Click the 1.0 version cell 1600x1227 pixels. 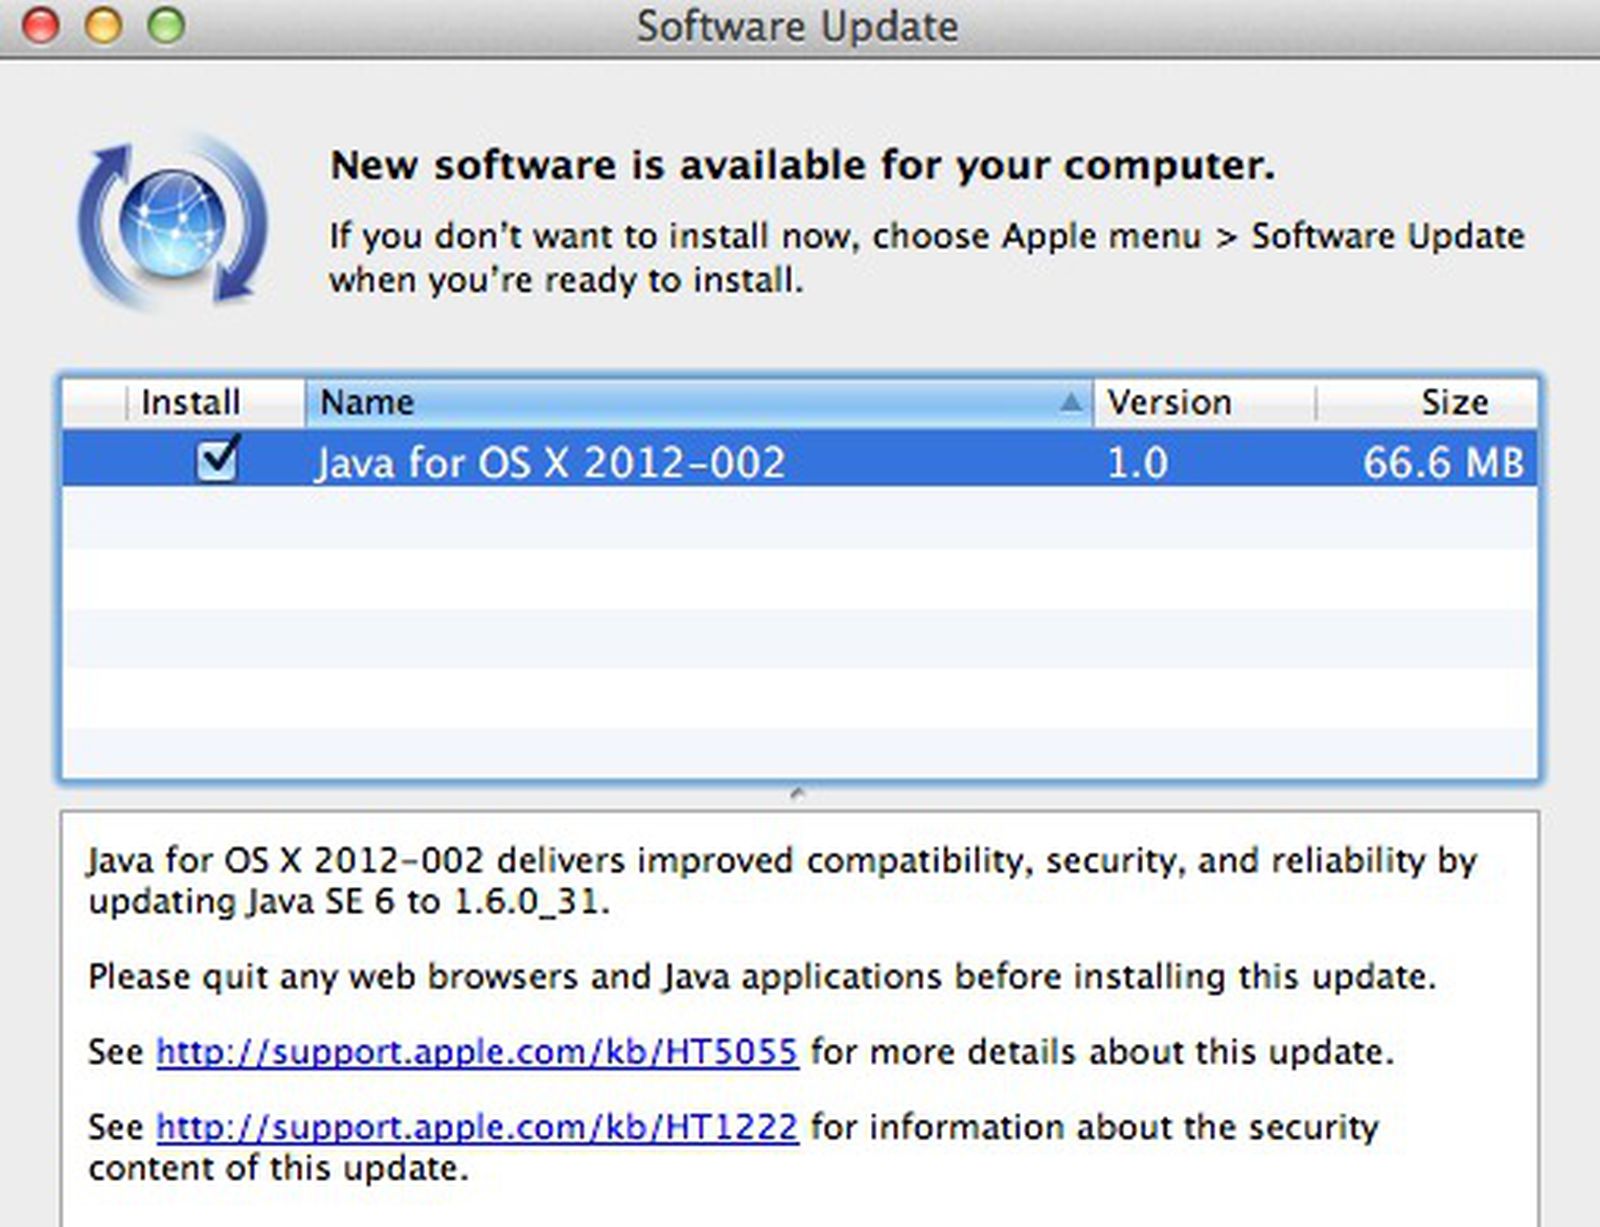coord(1137,462)
